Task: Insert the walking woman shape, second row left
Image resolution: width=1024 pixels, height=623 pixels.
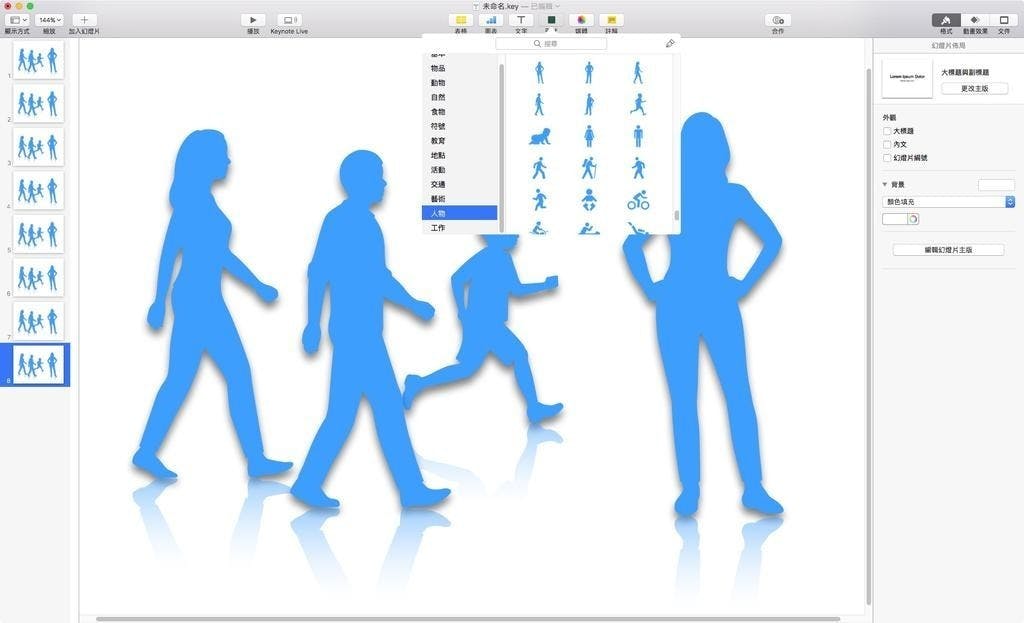Action: tap(539, 104)
